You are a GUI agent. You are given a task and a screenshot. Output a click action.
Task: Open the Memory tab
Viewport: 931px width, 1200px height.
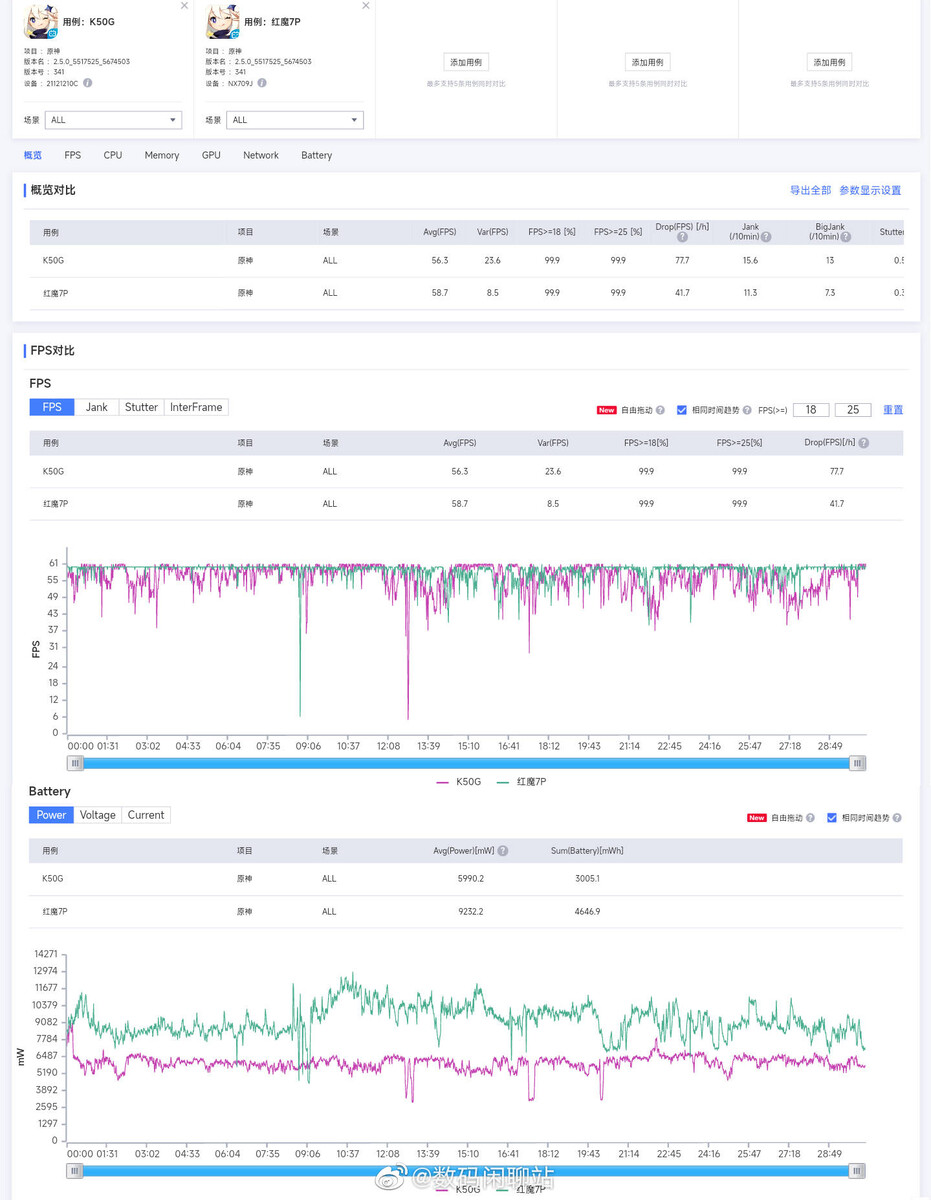[x=162, y=155]
